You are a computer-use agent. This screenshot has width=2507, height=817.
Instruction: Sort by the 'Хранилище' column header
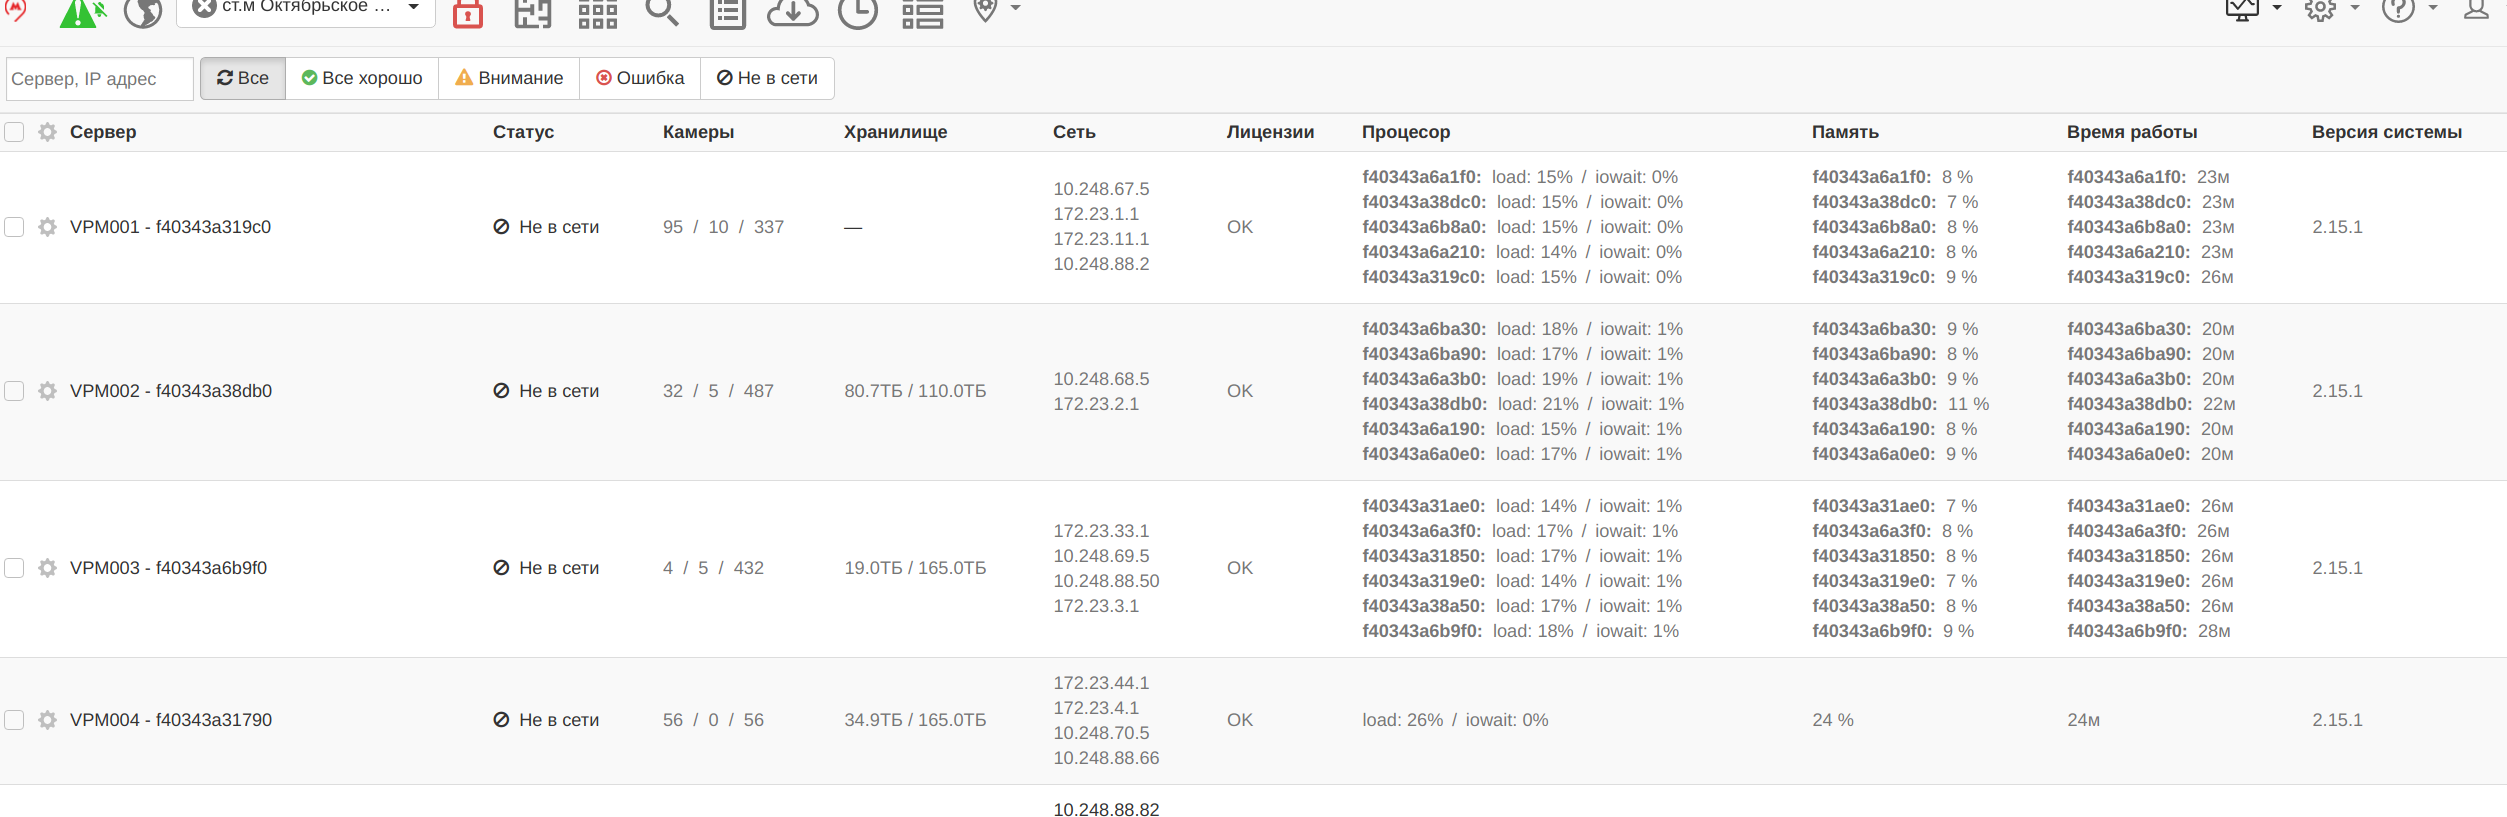[895, 132]
